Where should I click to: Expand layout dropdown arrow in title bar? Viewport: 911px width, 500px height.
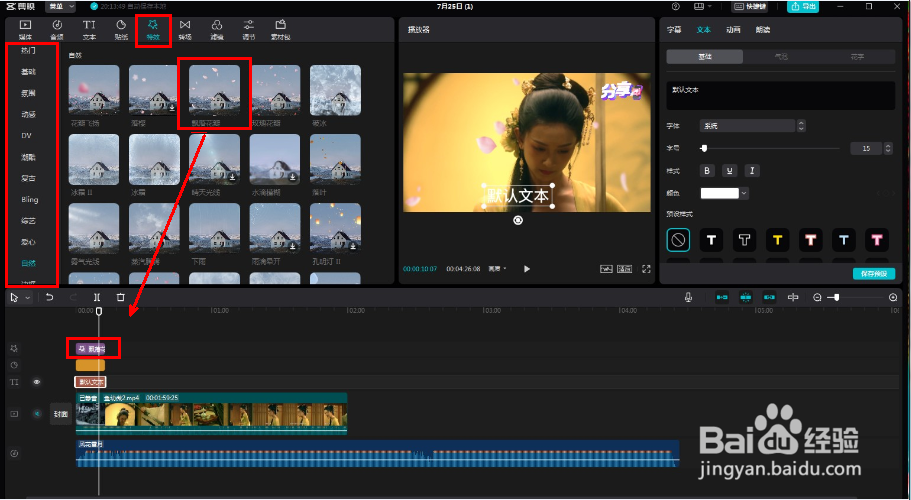tap(709, 6)
